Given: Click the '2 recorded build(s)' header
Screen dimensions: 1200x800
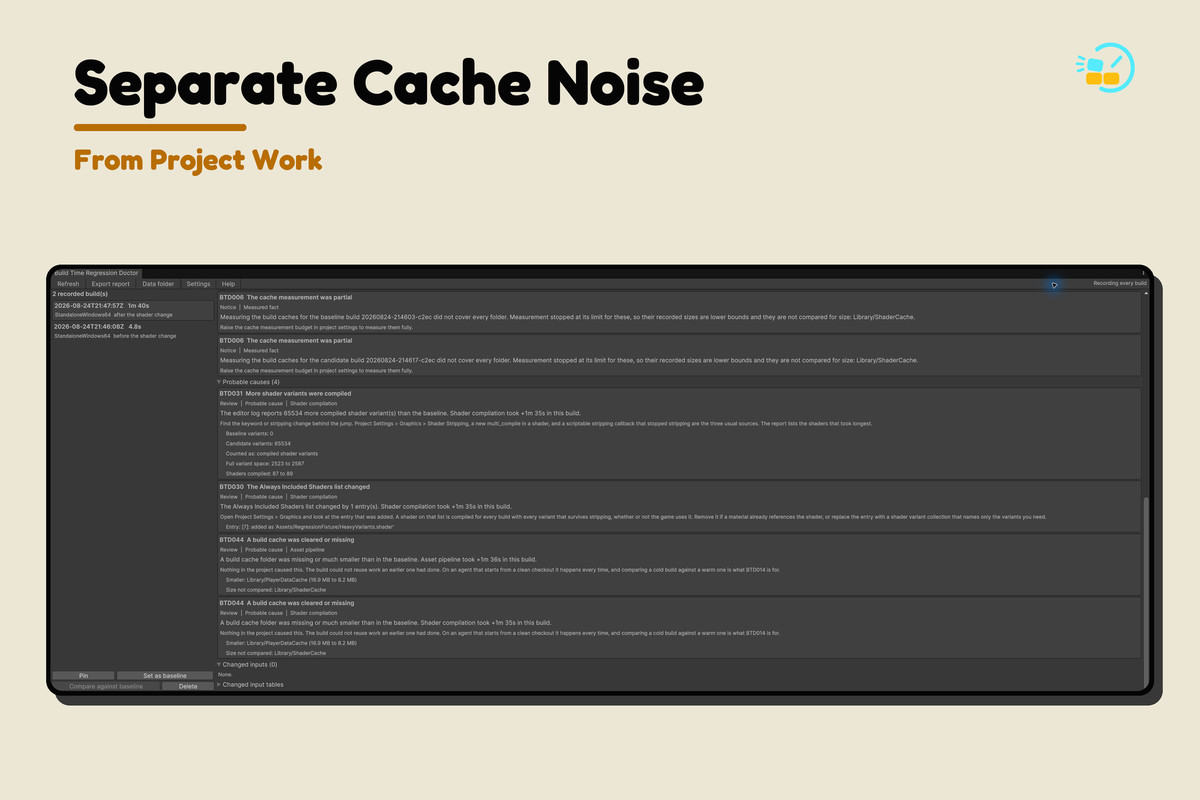Looking at the screenshot, I should [81, 294].
